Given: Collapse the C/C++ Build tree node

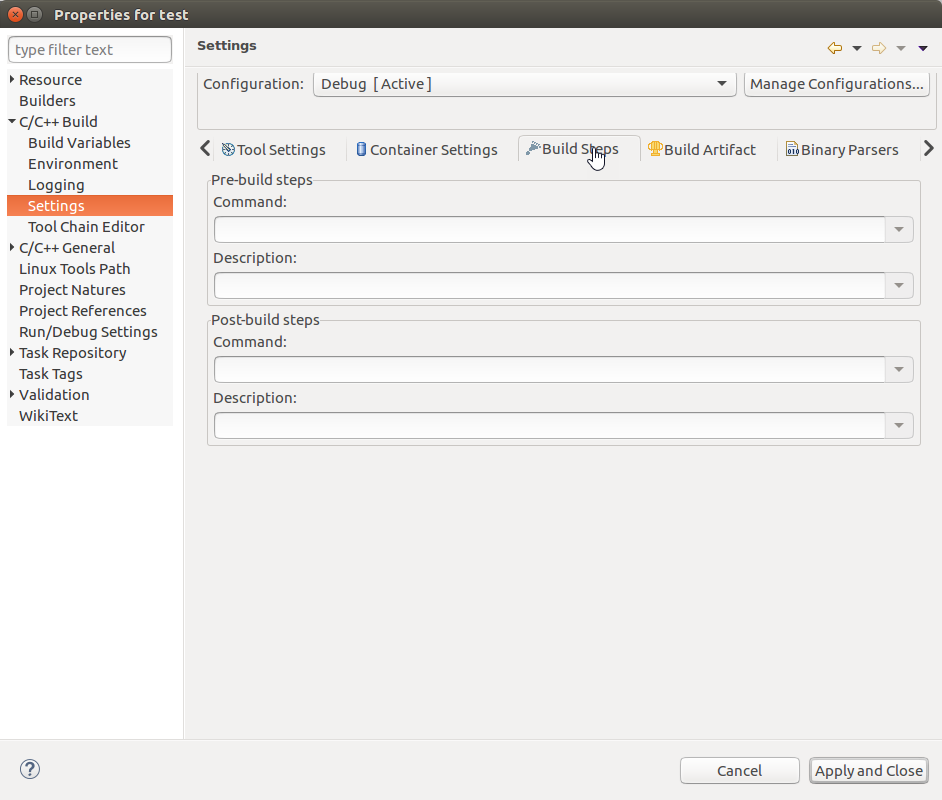Looking at the screenshot, I should 11,121.
